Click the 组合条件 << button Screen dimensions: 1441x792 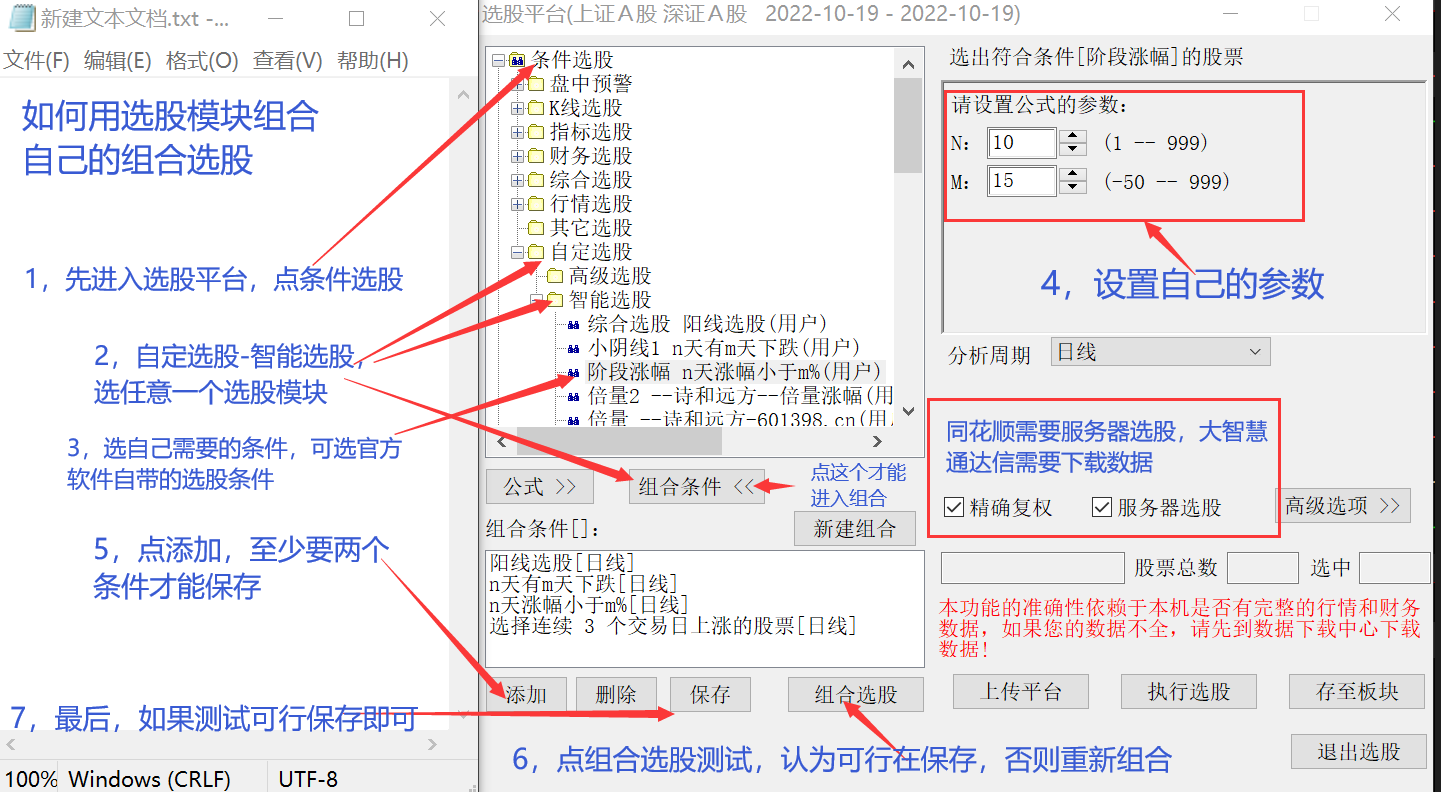point(697,487)
